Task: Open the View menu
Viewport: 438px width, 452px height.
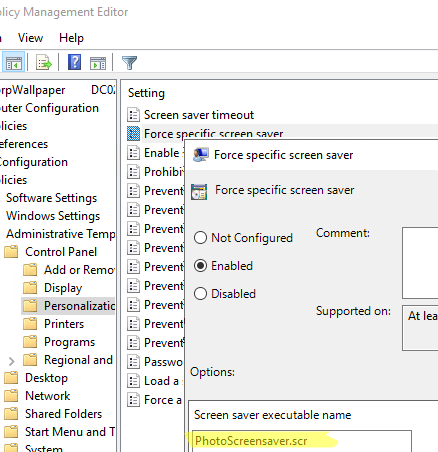Action: (30, 38)
